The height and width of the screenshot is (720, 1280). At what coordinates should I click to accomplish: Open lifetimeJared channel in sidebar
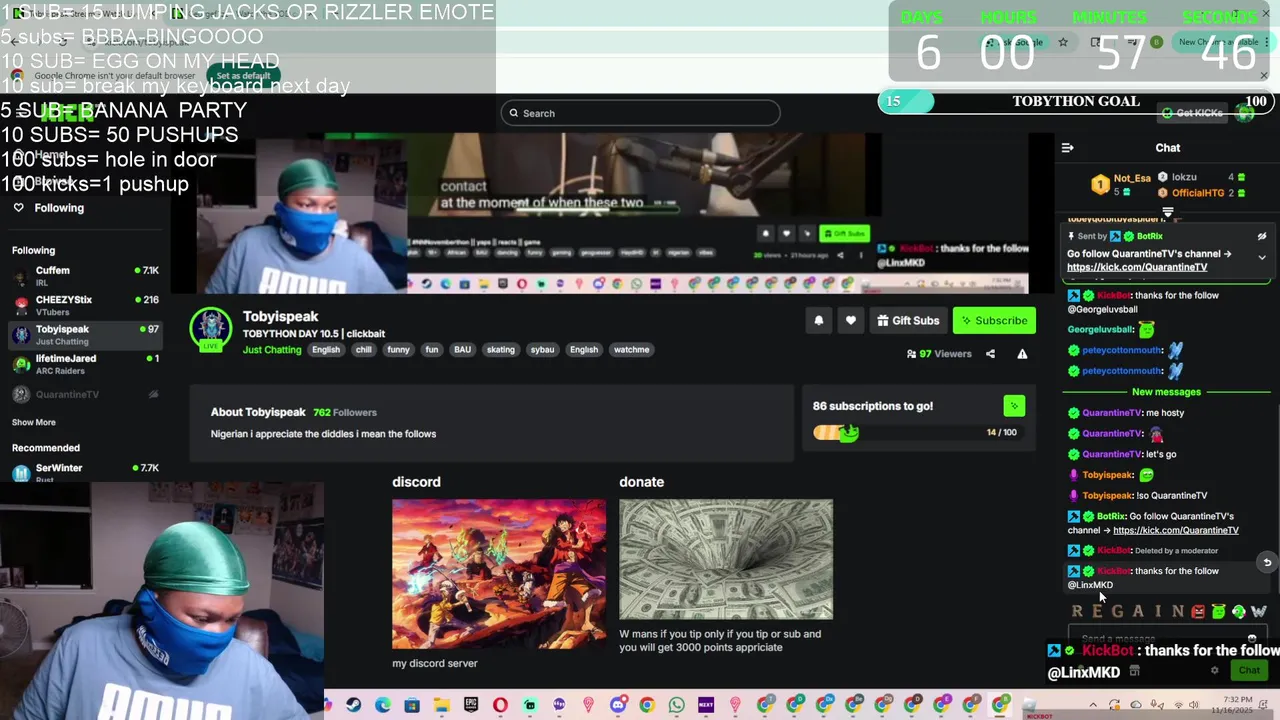pyautogui.click(x=85, y=364)
